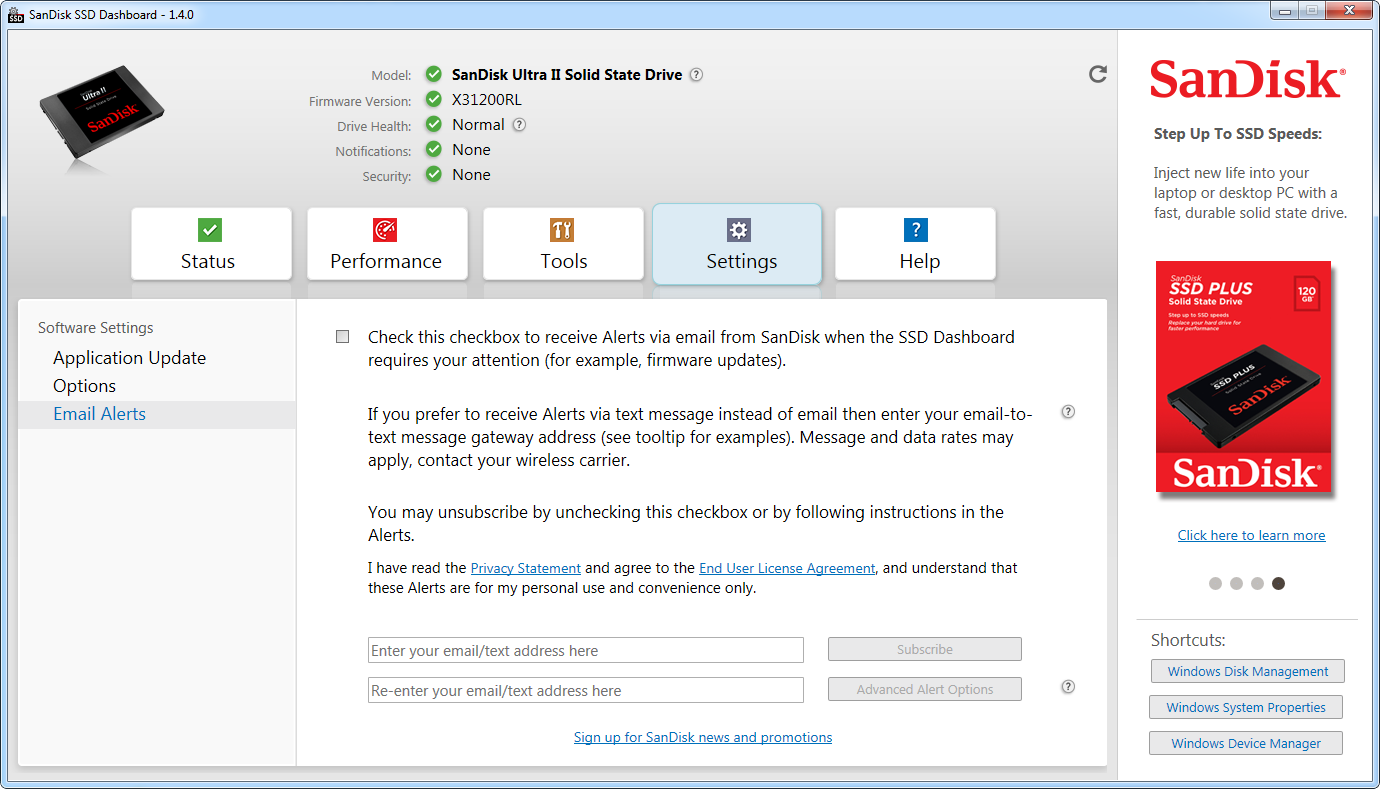Select Email Alerts in the sidebar
Screen dimensions: 1380x789
tap(157, 414)
